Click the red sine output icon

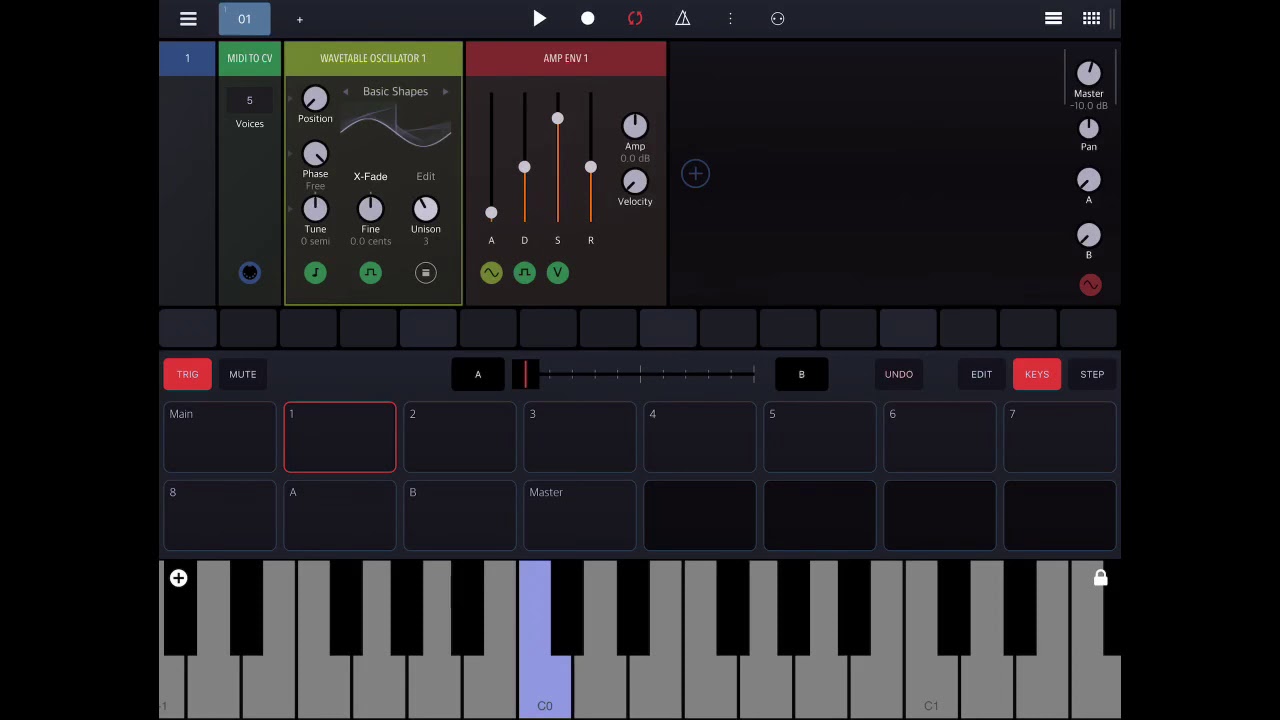point(1090,285)
